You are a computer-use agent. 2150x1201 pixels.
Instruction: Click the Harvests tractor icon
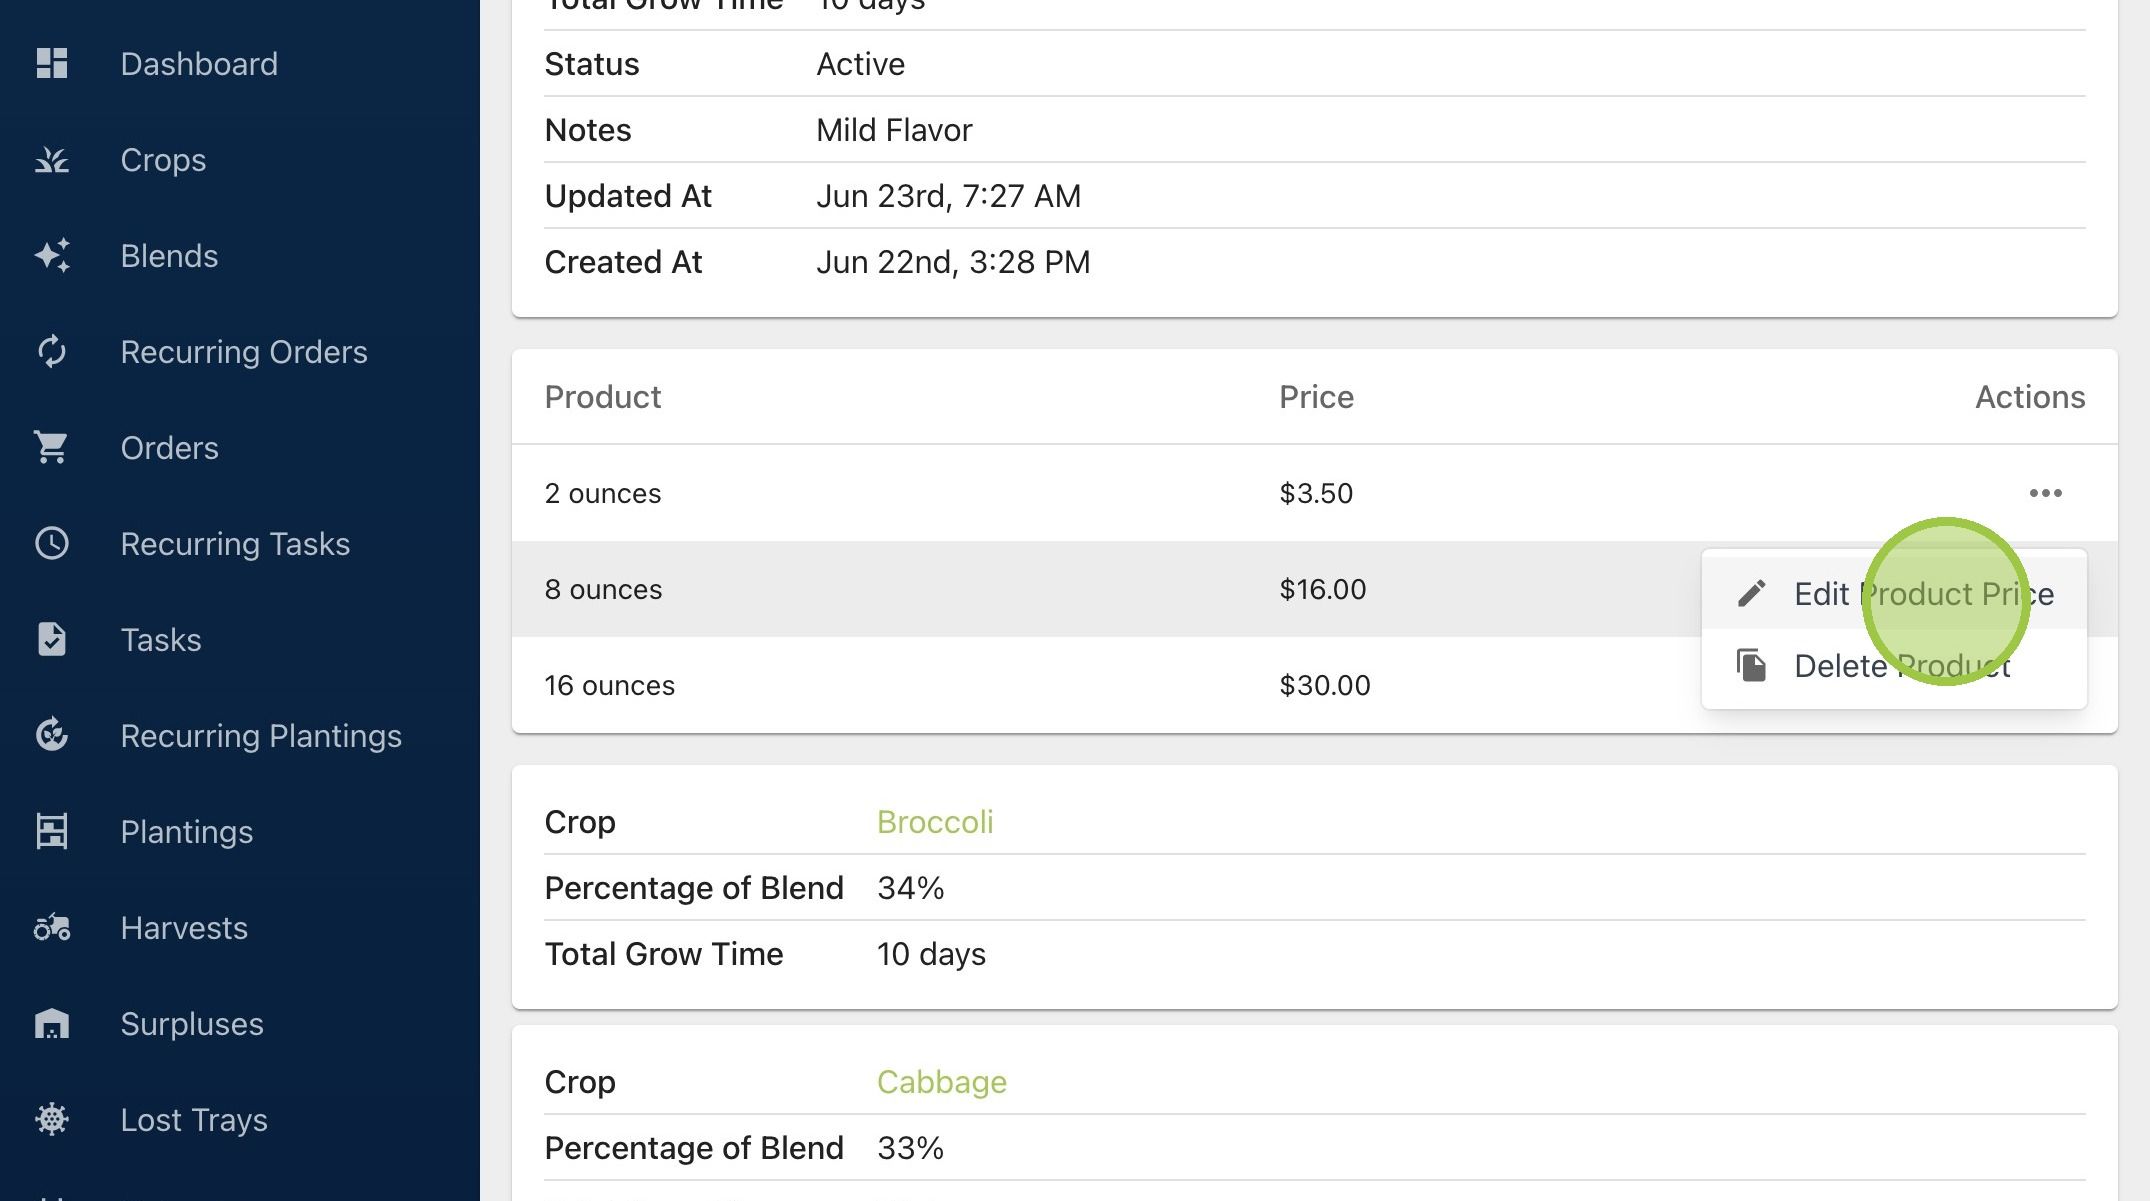pyautogui.click(x=52, y=928)
